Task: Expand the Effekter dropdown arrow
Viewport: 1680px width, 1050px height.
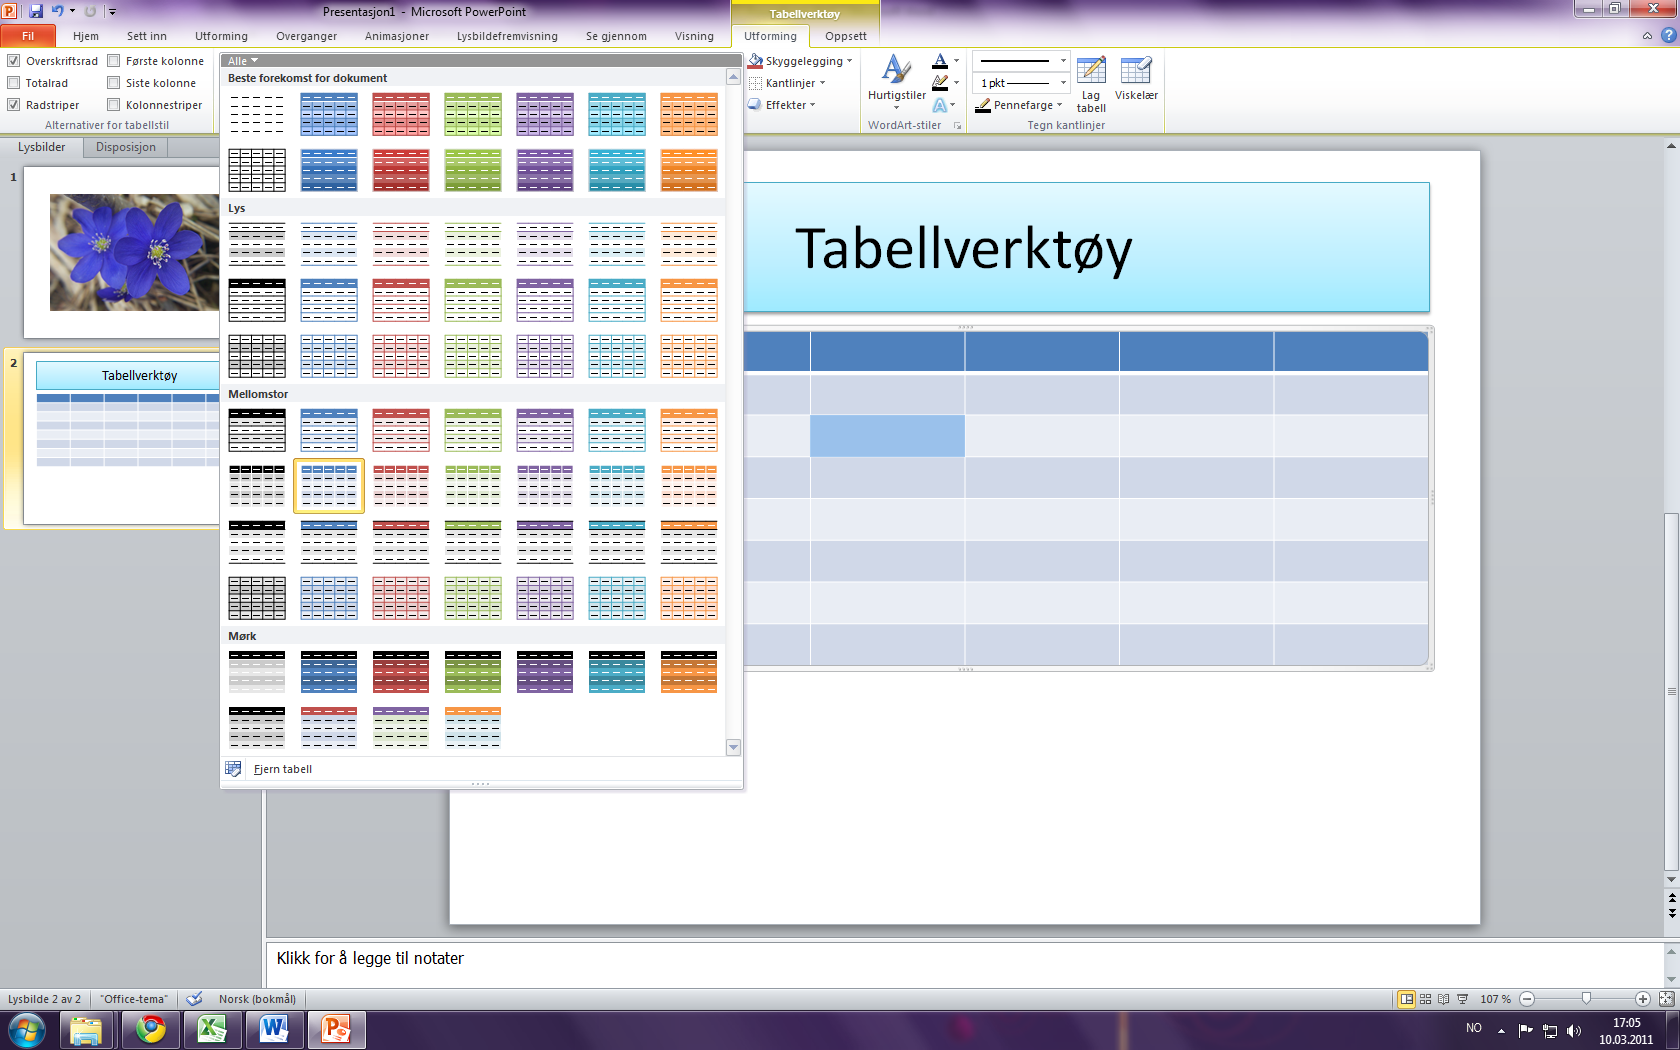Action: tap(813, 105)
